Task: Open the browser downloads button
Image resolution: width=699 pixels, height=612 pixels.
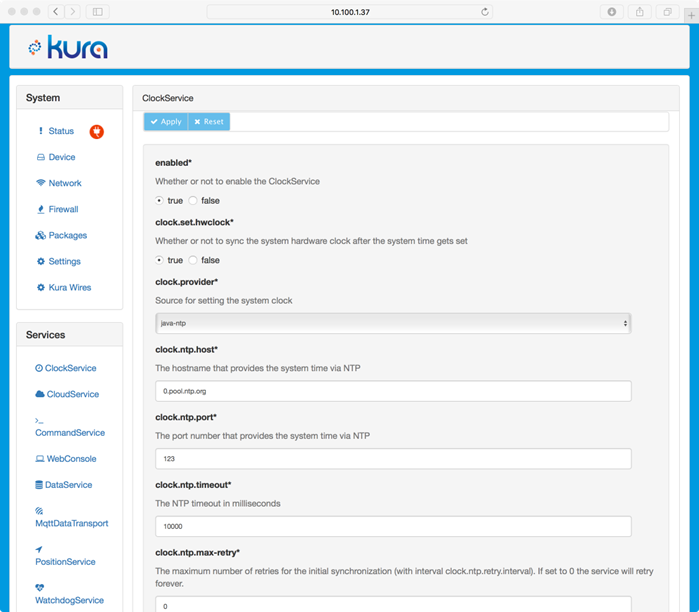Action: point(612,12)
